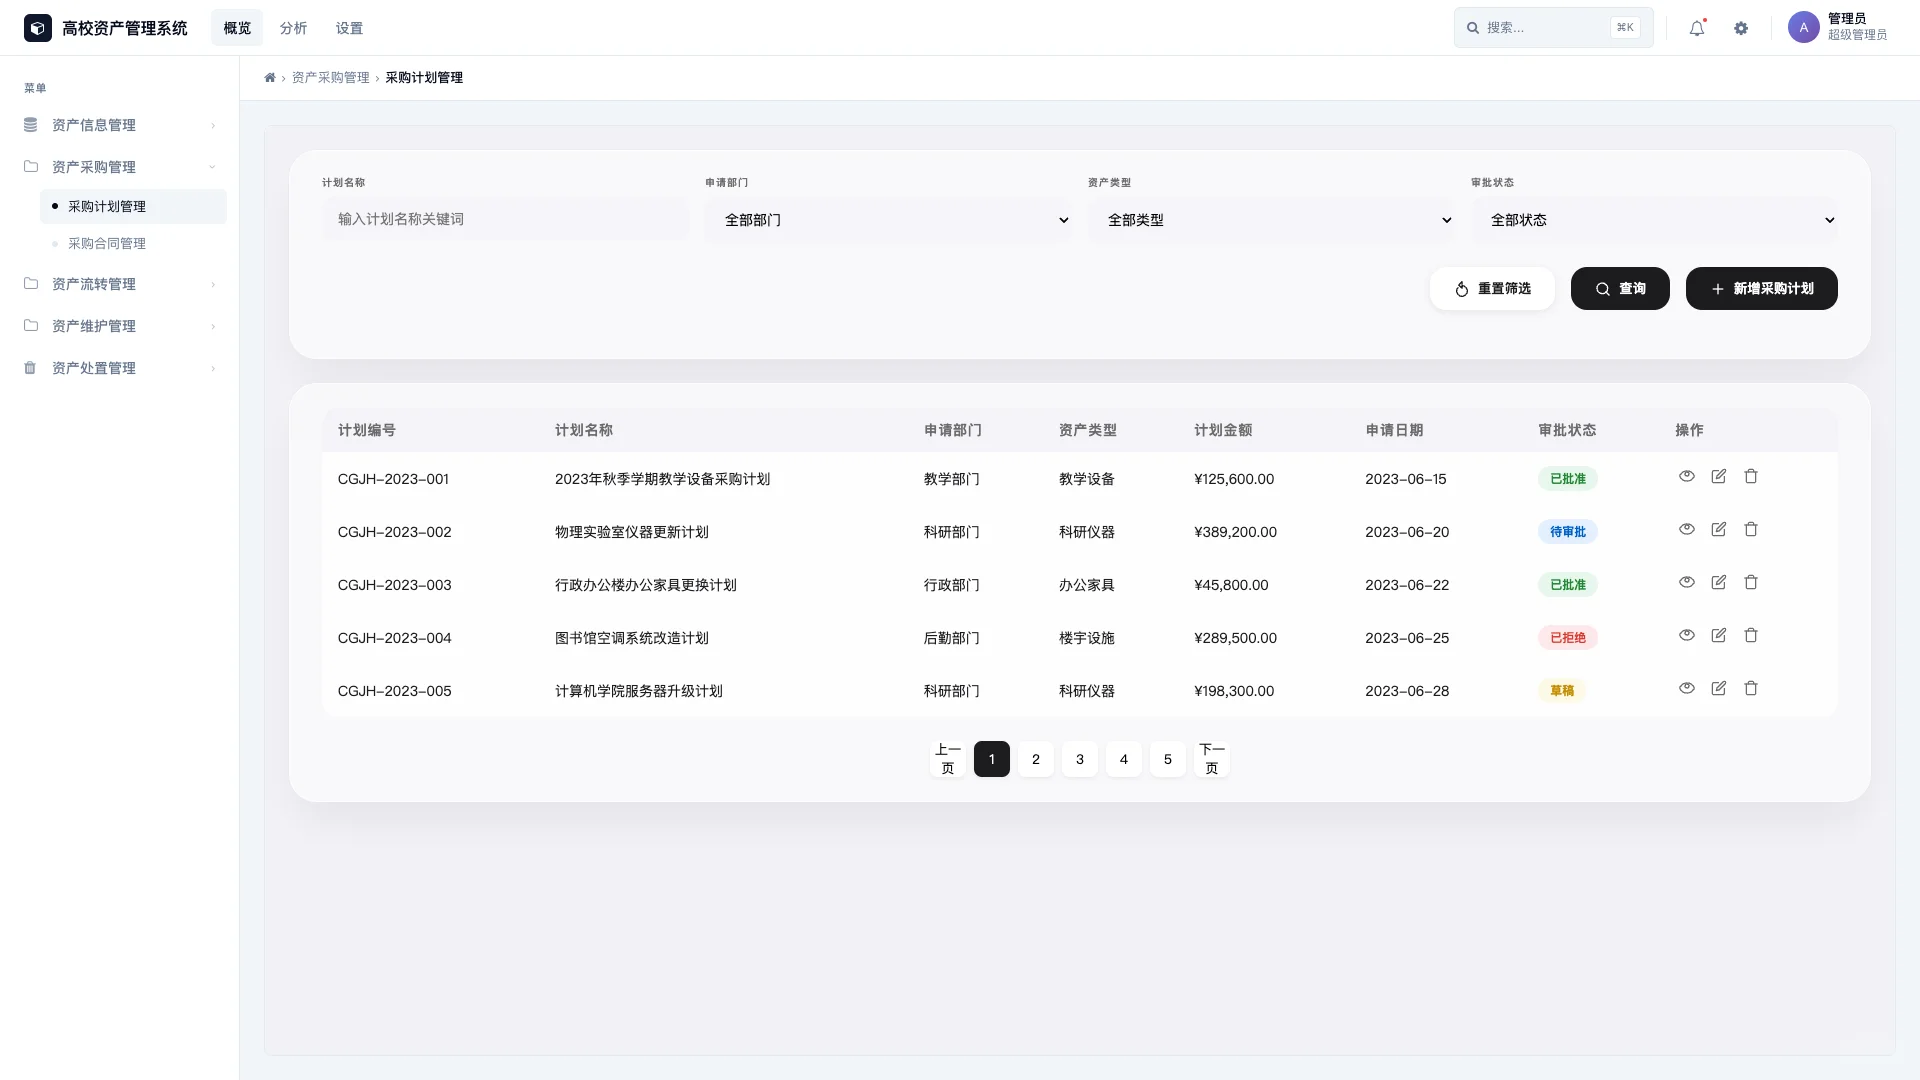Click the delete icon for CGJH-2023-004

point(1751,635)
